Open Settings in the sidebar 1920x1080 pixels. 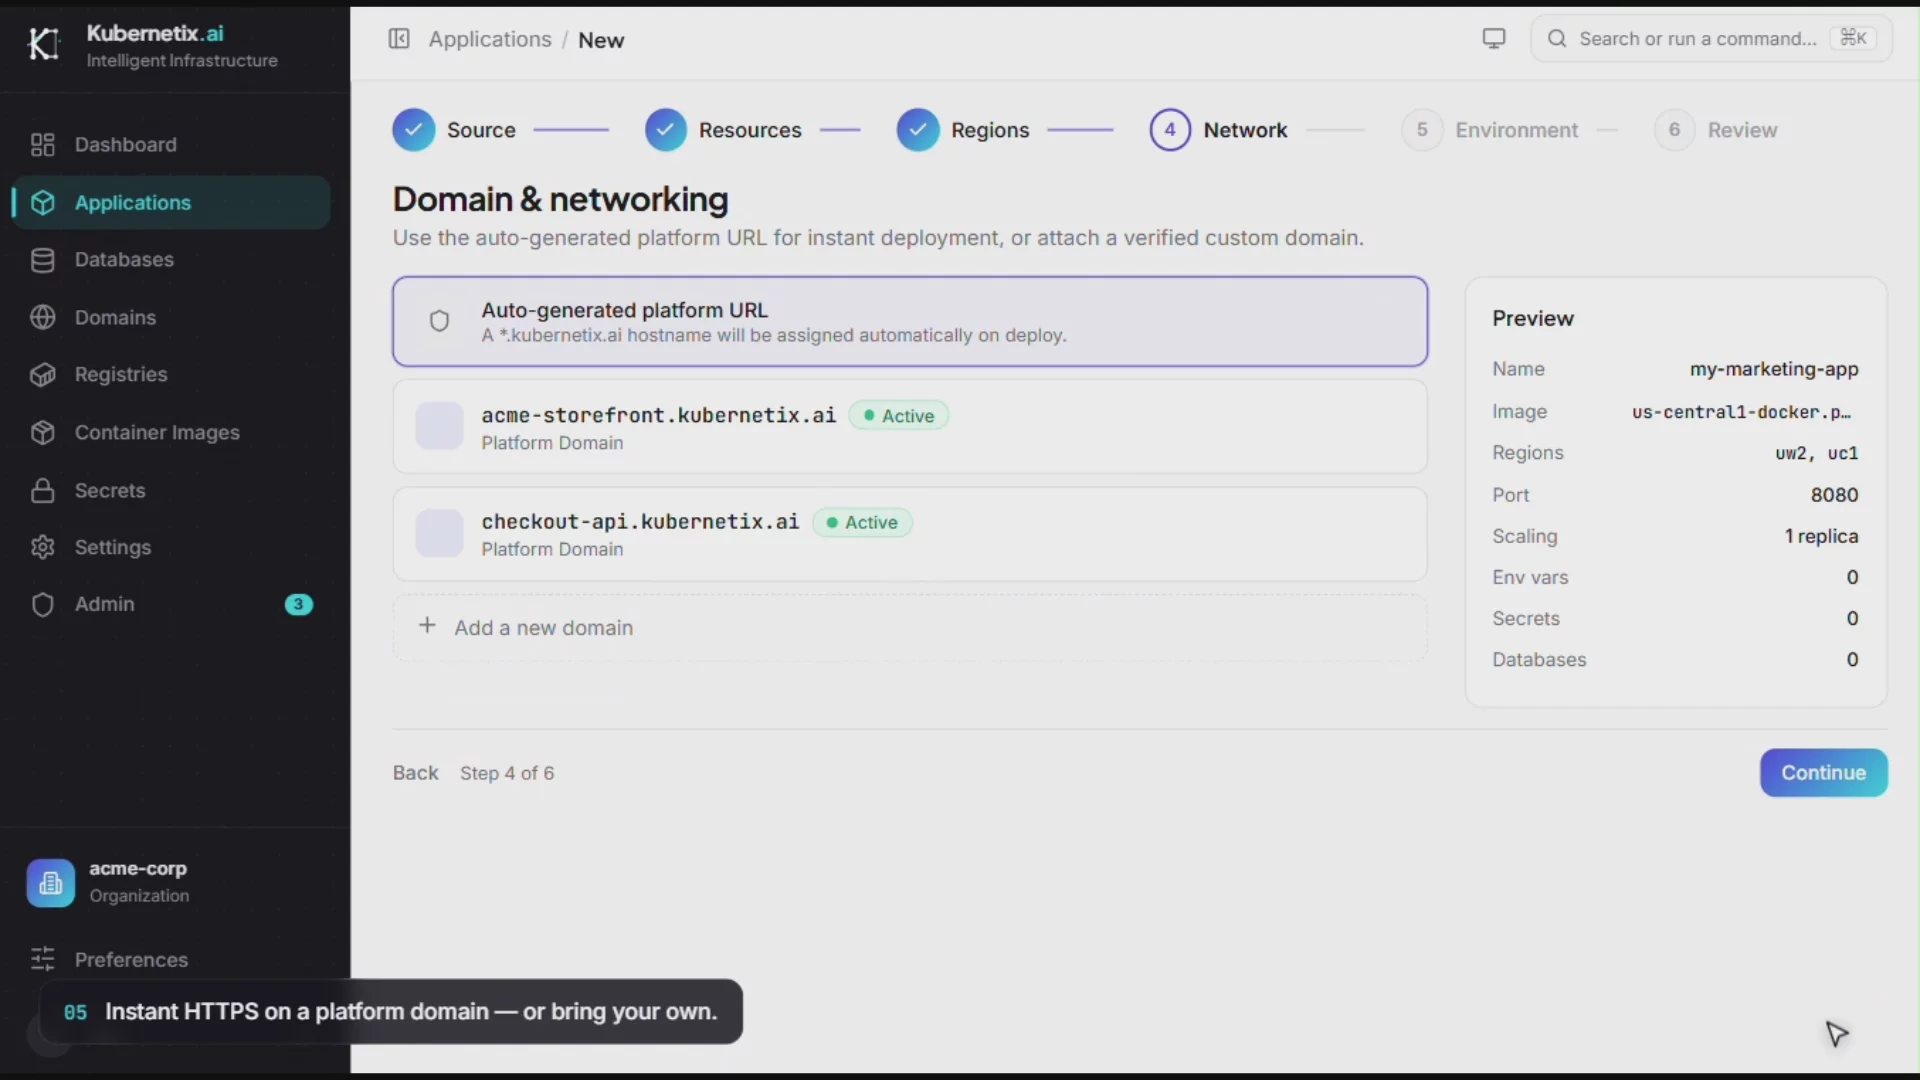click(171, 548)
